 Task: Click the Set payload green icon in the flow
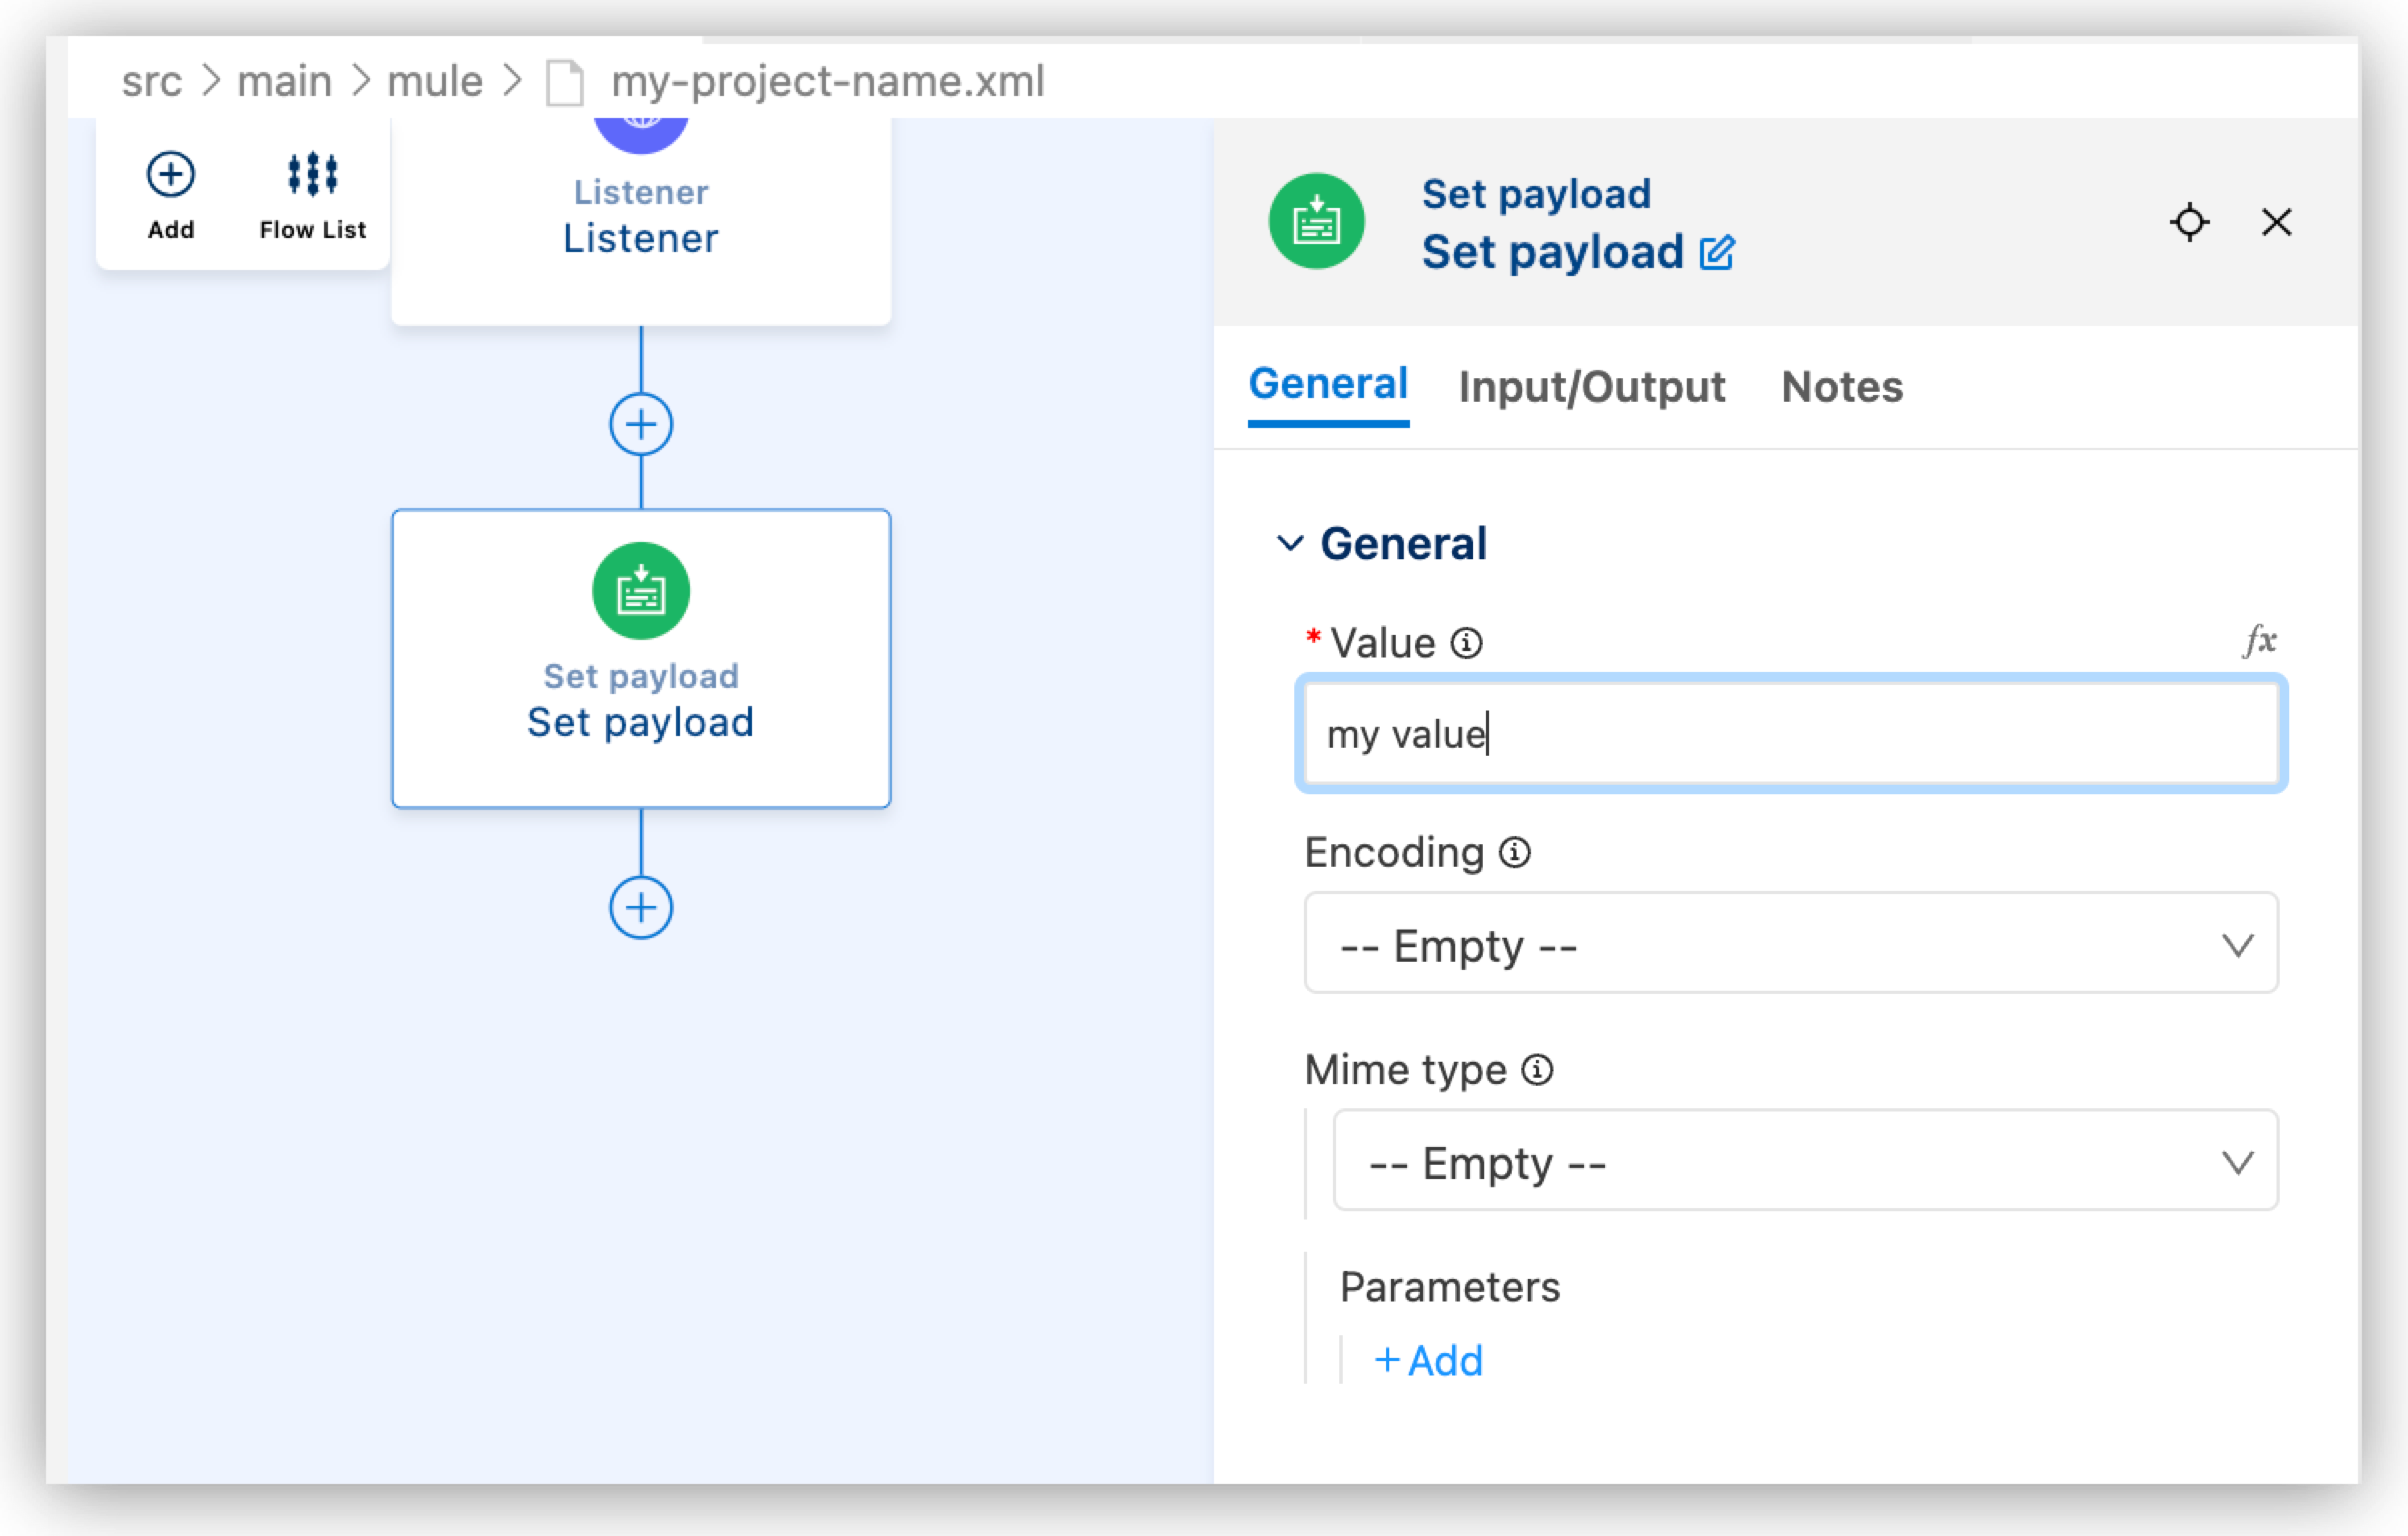(639, 590)
